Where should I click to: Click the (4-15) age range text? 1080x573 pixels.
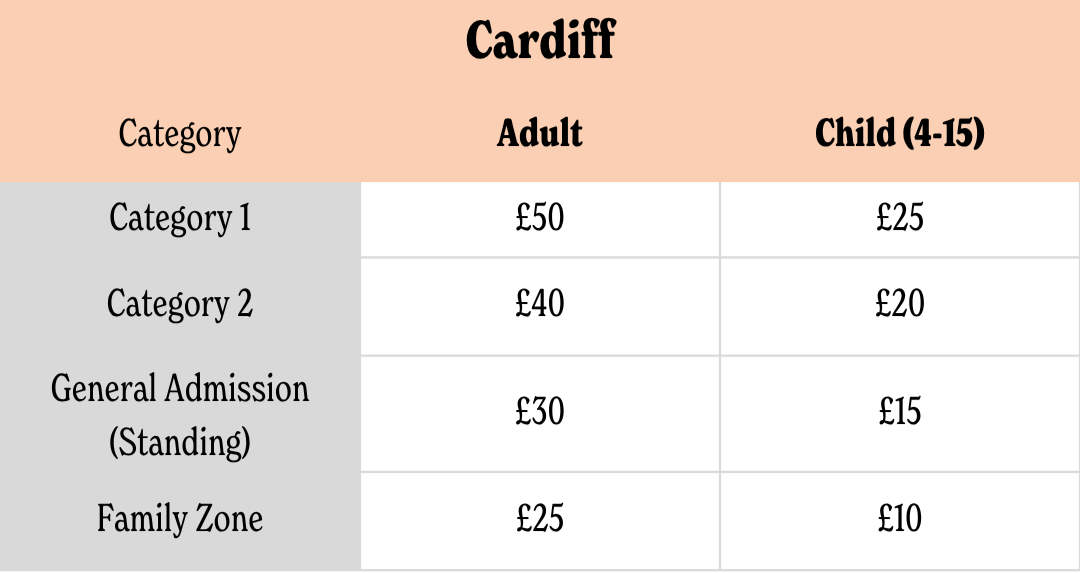point(943,133)
